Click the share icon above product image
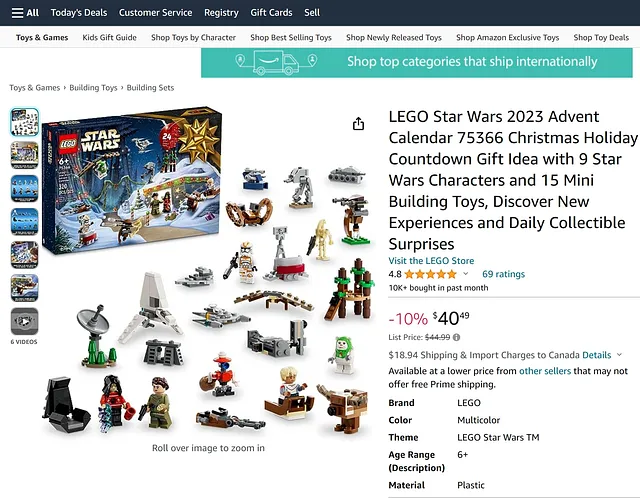Screen dimensions: 640x498 (x=358, y=124)
